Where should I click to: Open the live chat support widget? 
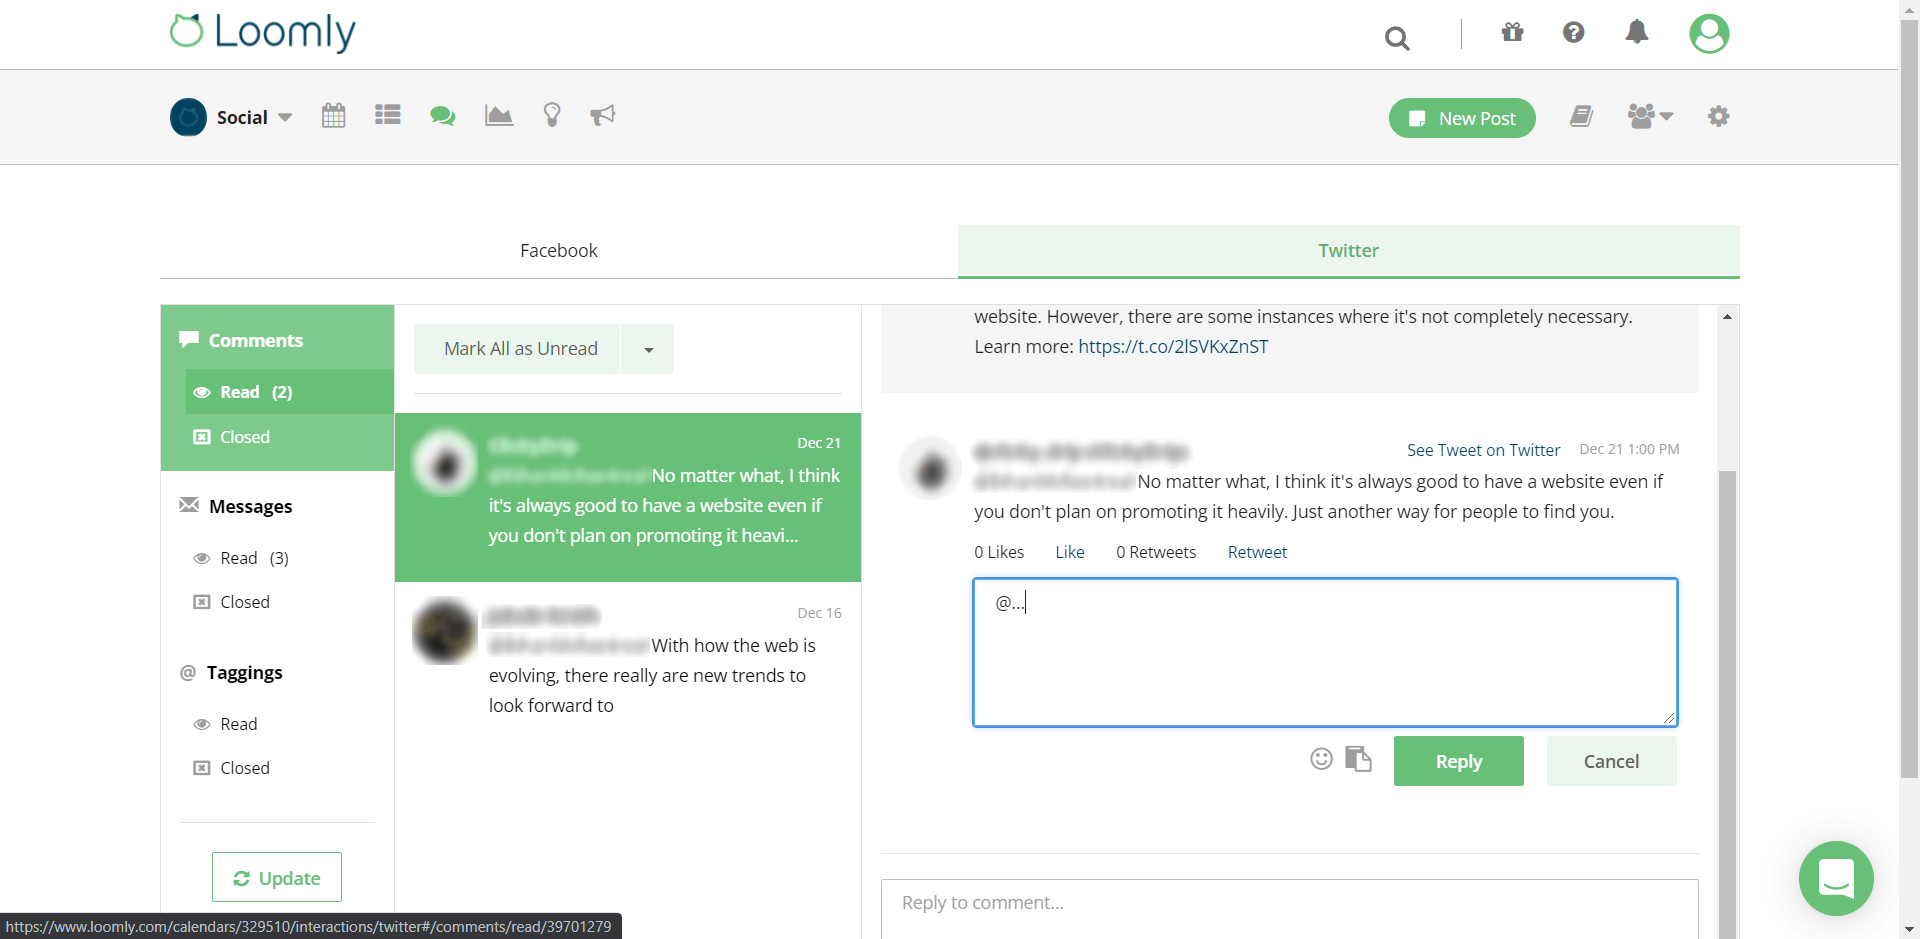coord(1836,878)
